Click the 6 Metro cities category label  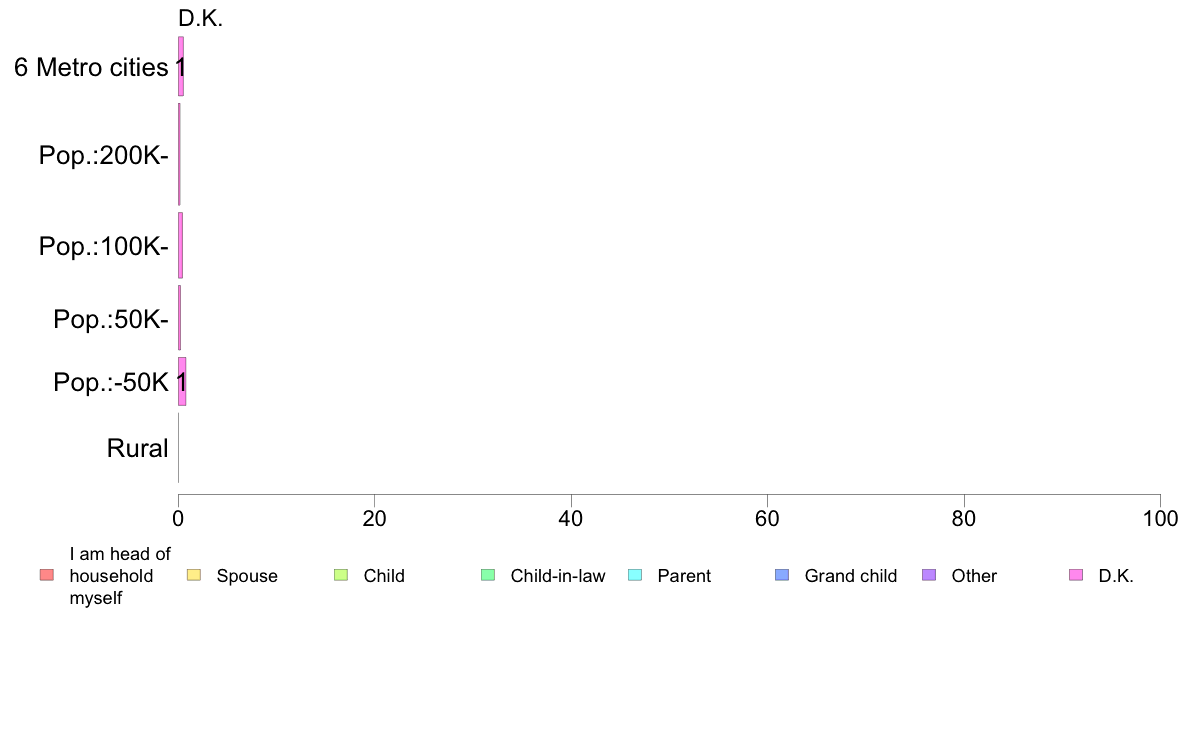(x=91, y=67)
